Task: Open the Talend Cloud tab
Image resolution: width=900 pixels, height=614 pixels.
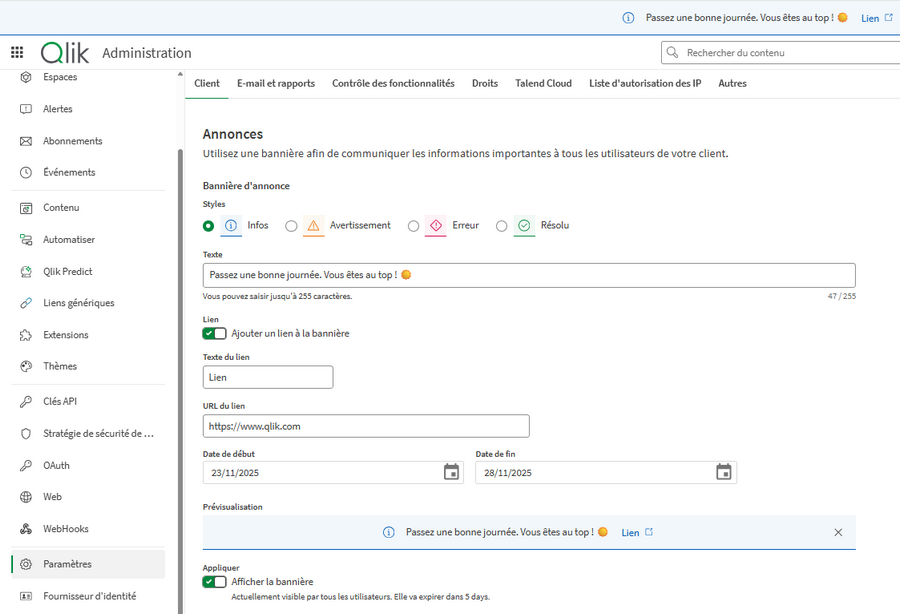Action: click(x=543, y=84)
